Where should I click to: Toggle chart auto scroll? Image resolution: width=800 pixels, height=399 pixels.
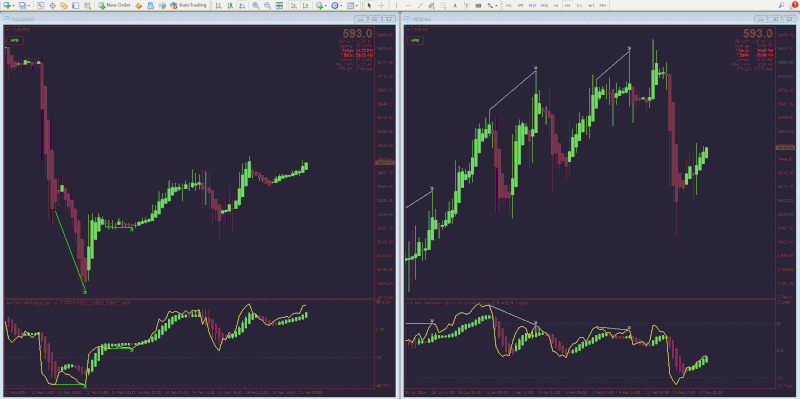(293, 5)
